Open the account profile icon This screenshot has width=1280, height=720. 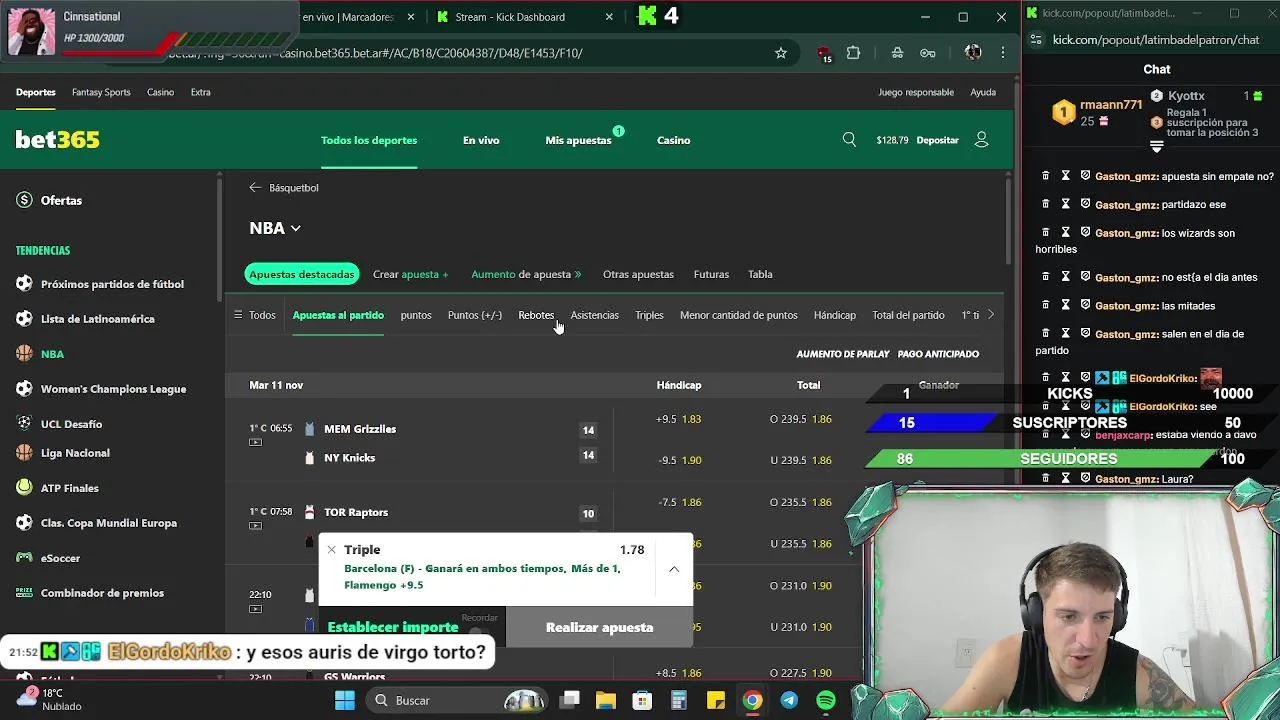(x=981, y=140)
